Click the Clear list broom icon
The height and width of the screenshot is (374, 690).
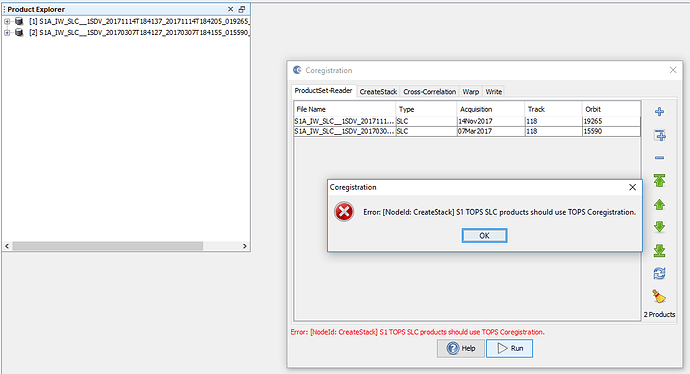point(659,297)
